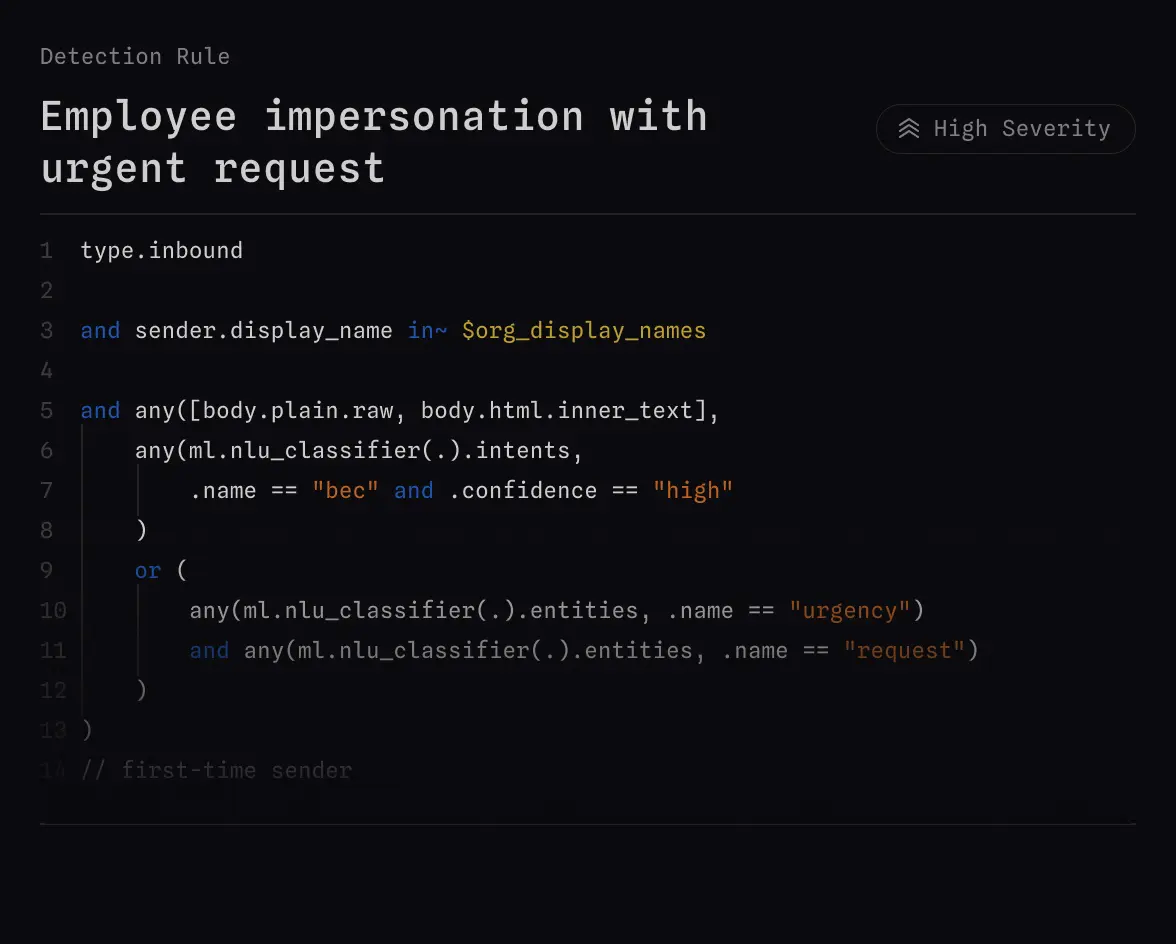Click the triple-chevron severity icon
Viewport: 1176px width, 944px height.
coord(908,128)
